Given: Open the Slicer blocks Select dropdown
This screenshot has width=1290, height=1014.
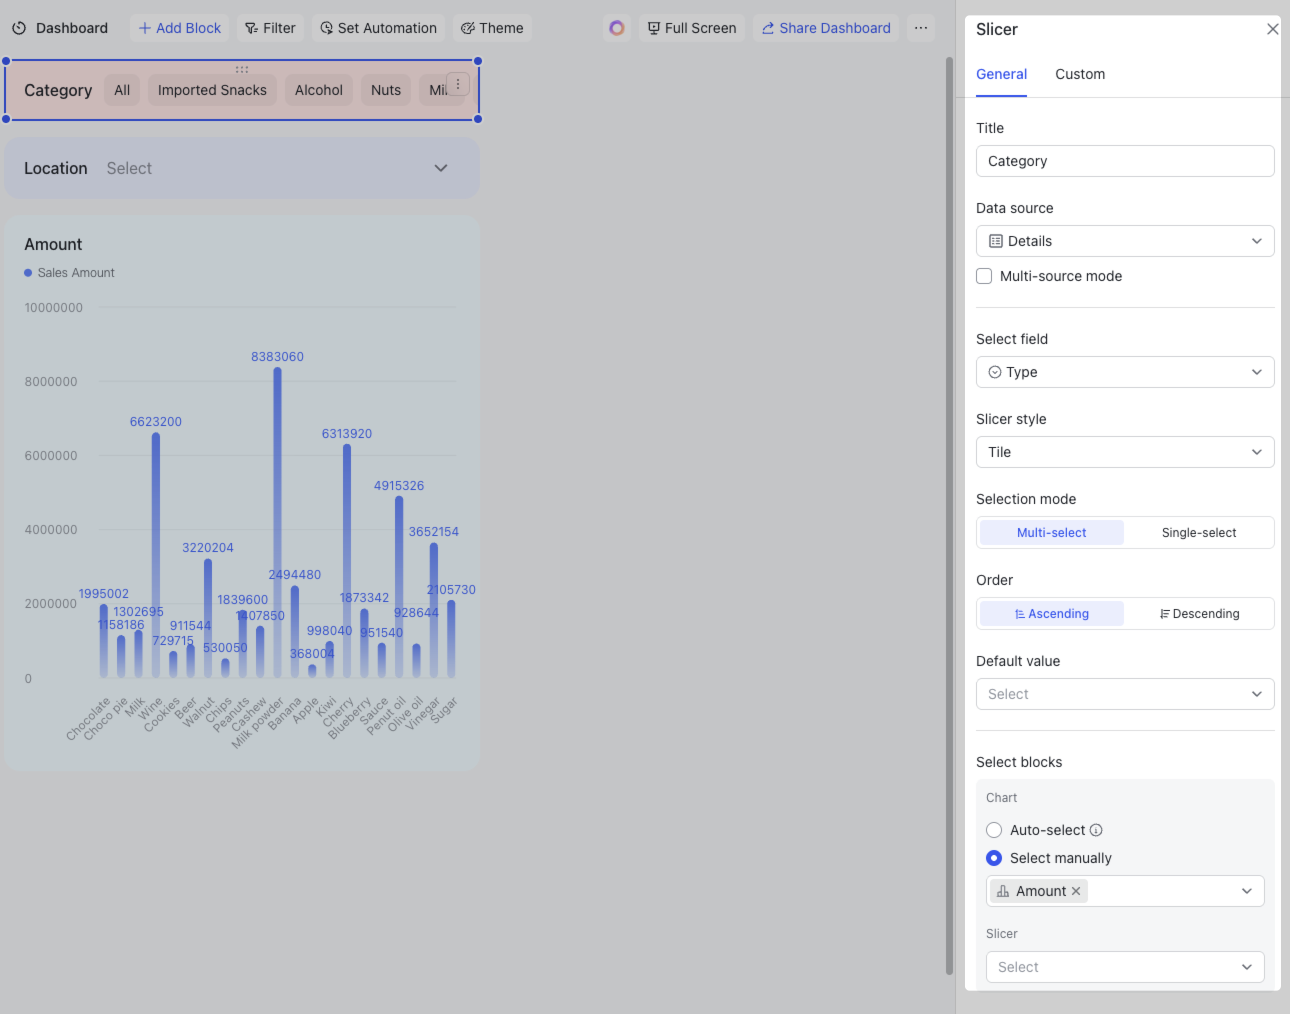Looking at the screenshot, I should pos(1125,967).
